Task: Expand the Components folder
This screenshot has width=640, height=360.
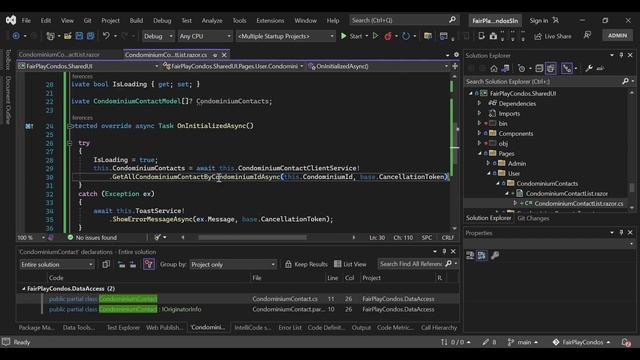Action: click(x=480, y=133)
